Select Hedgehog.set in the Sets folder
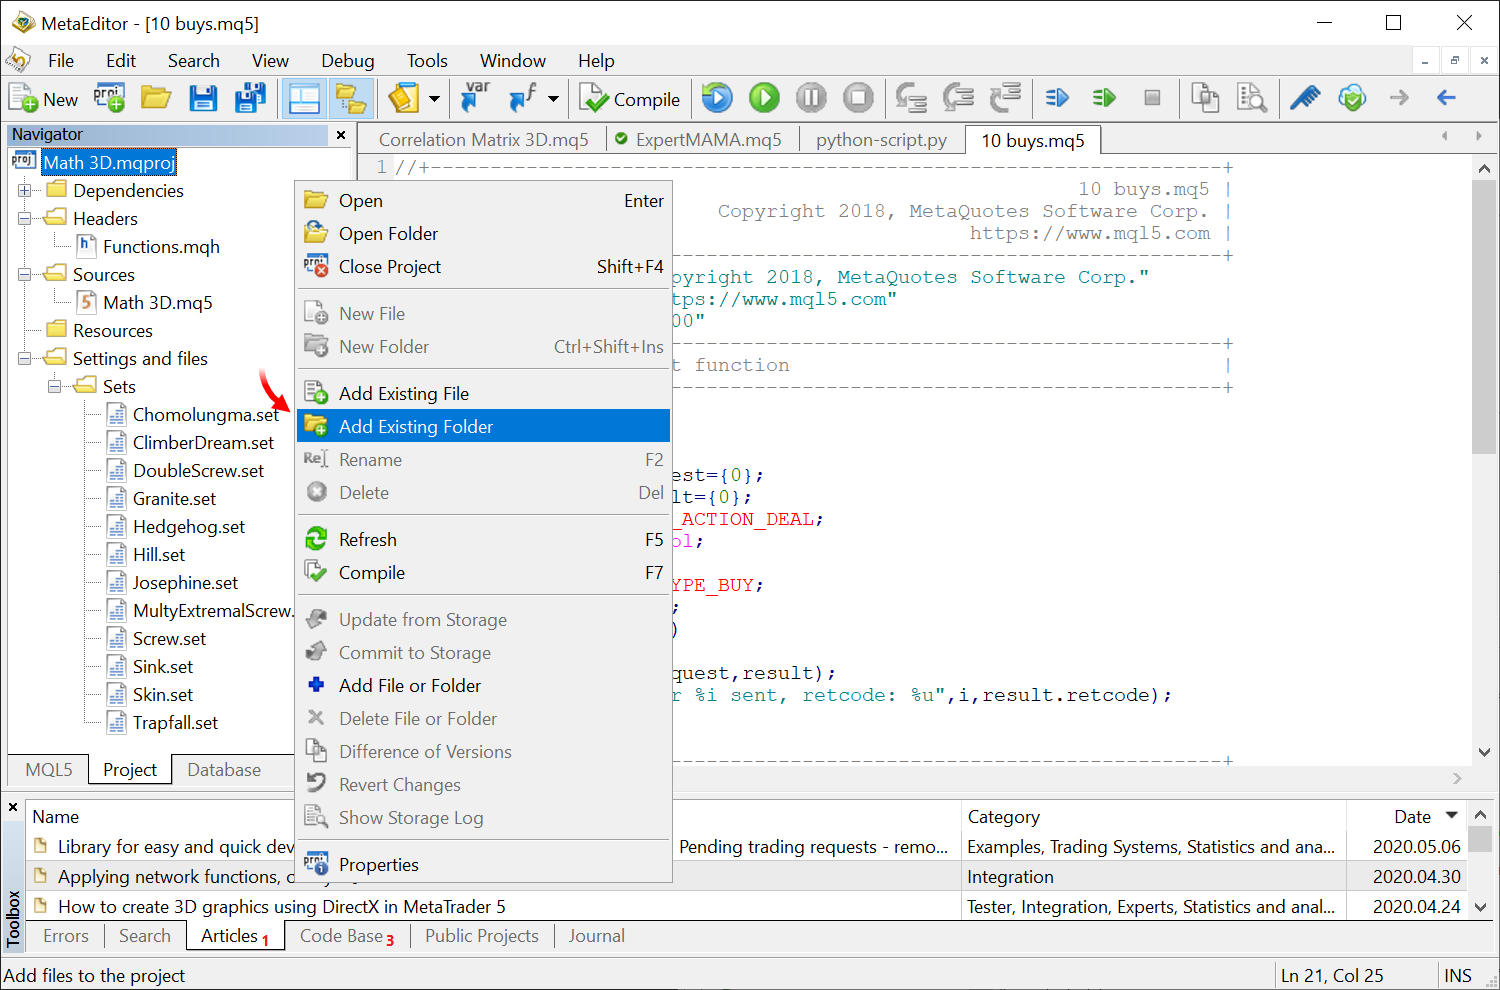 coord(188,527)
